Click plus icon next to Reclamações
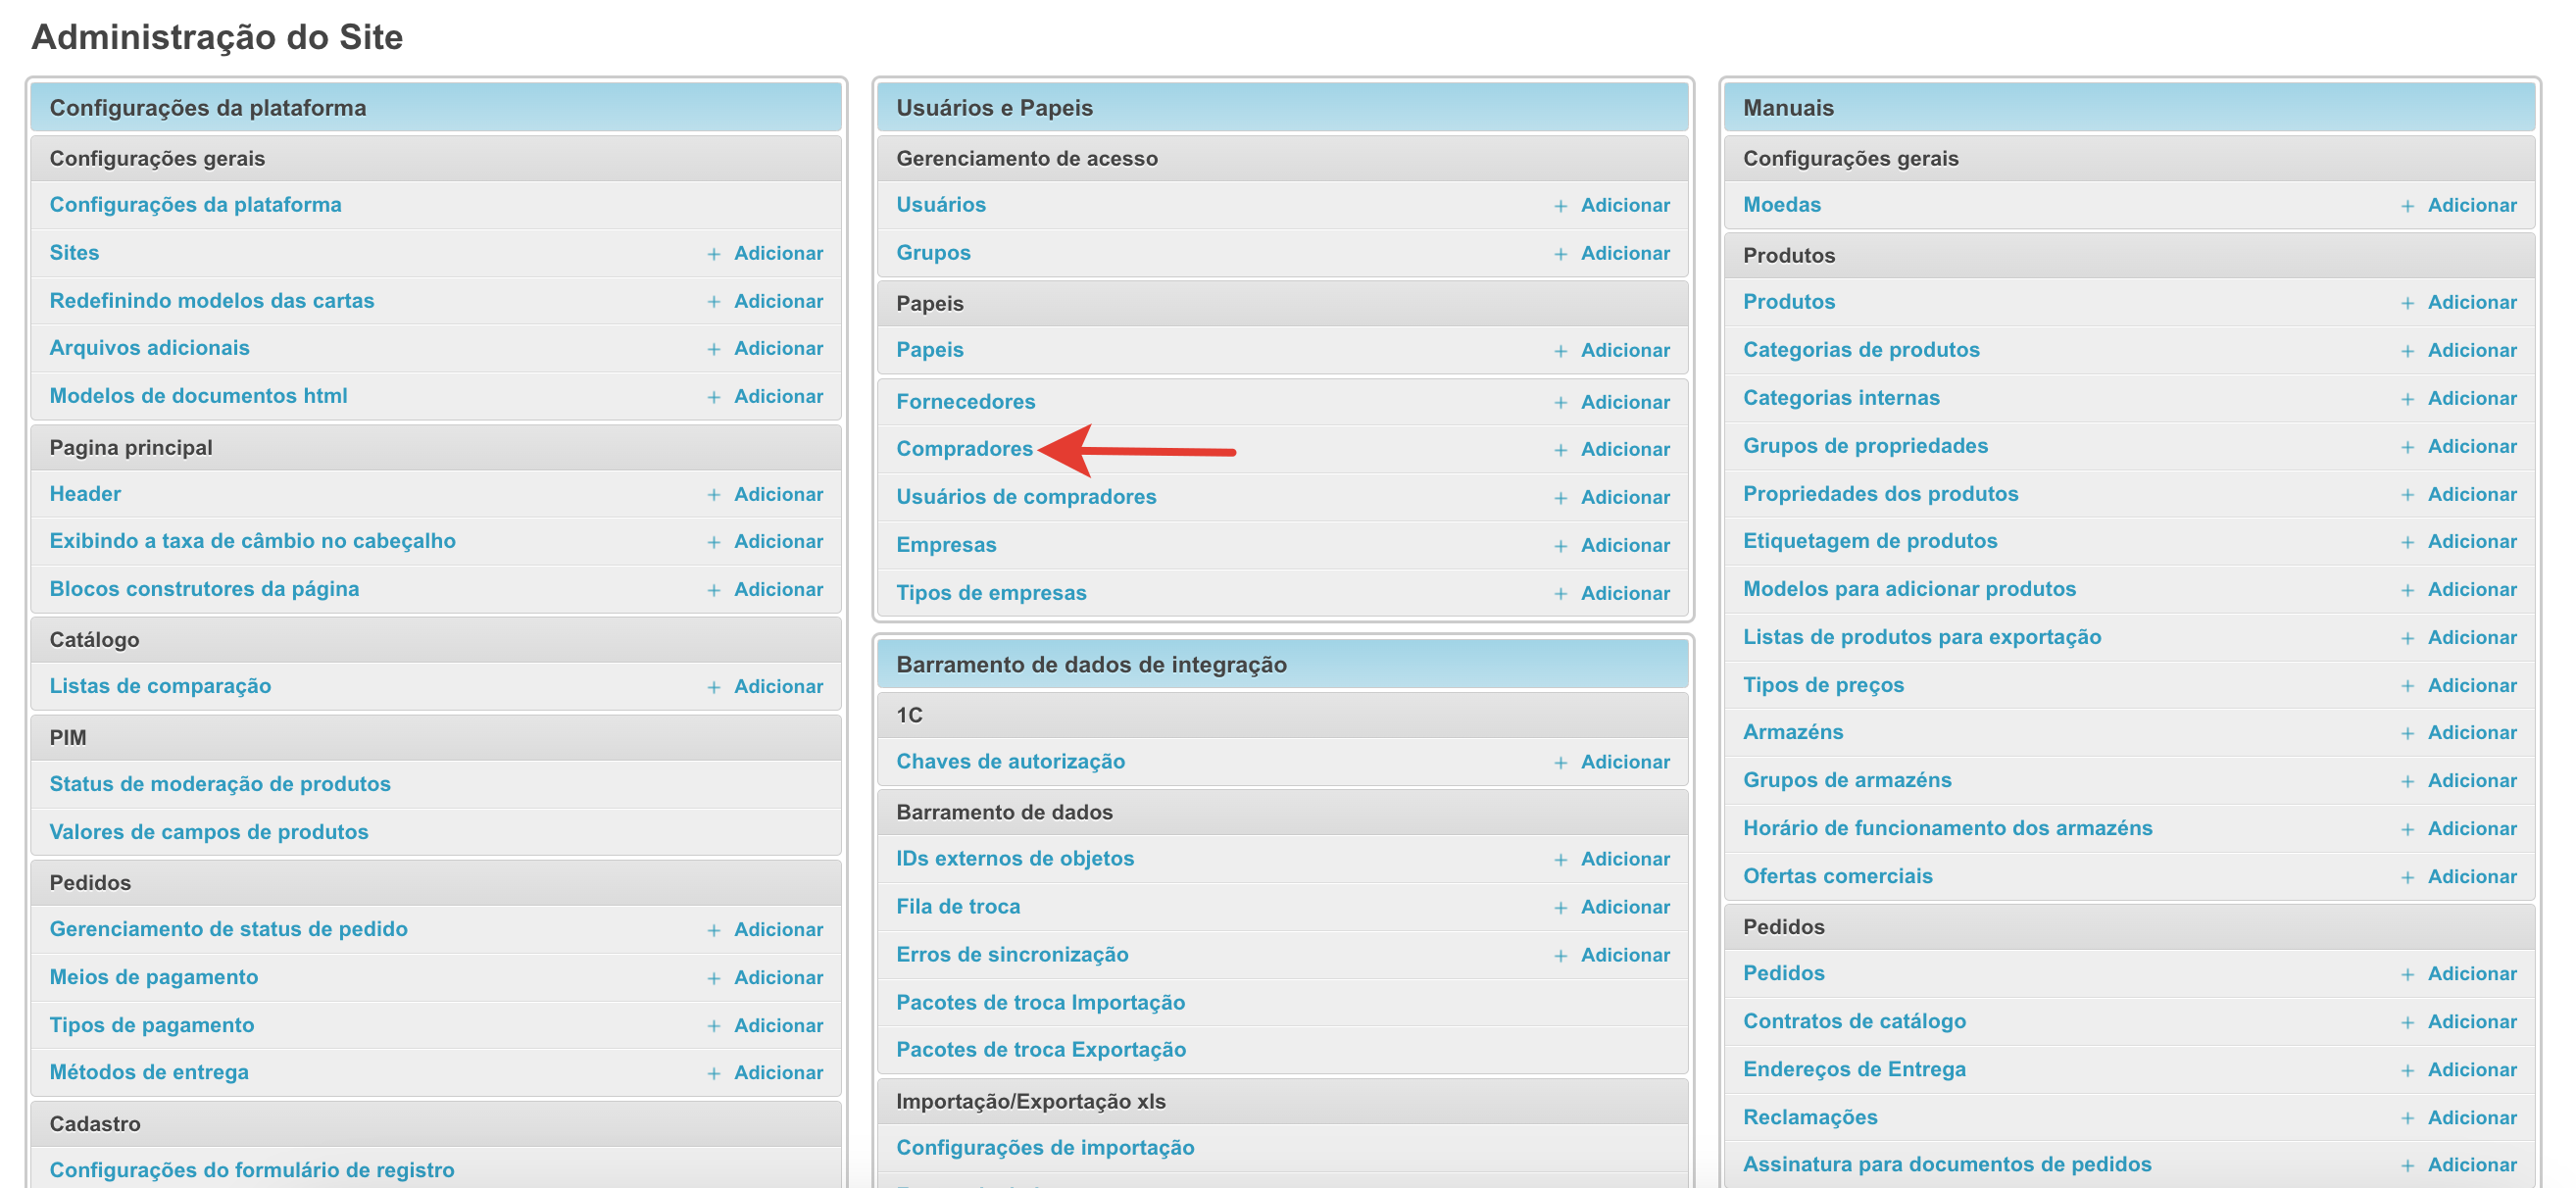This screenshot has width=2576, height=1188. point(2407,1118)
